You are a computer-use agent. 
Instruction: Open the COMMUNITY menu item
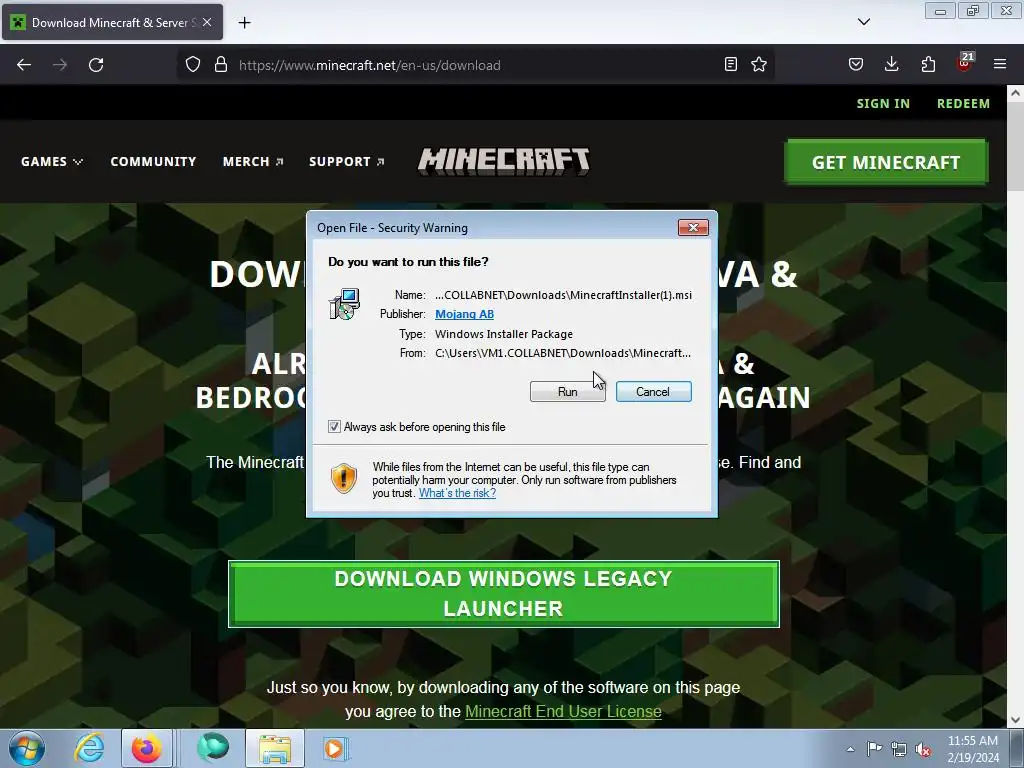pyautogui.click(x=153, y=161)
